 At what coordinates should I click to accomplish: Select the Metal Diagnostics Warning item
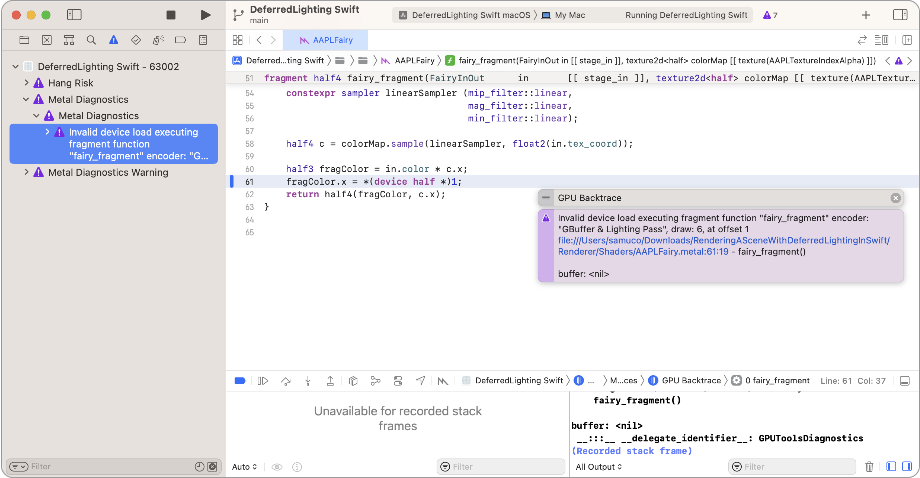point(108,172)
